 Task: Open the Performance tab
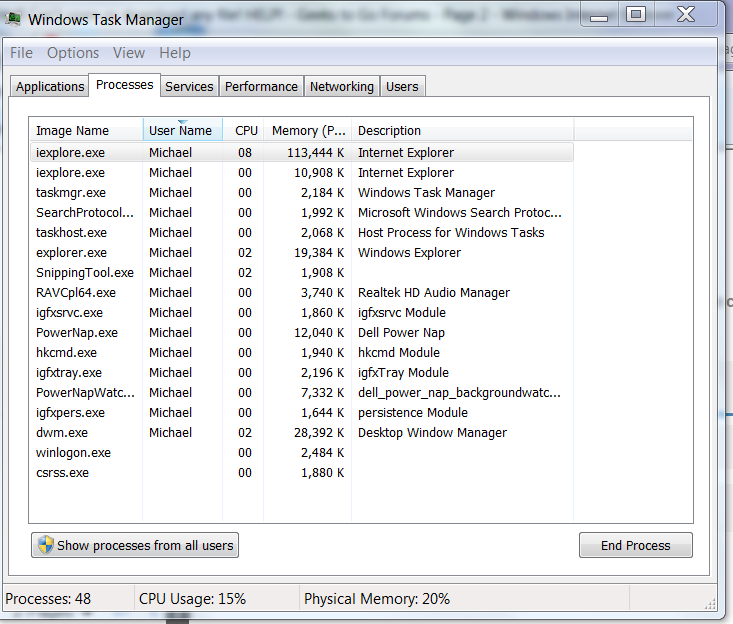point(261,86)
